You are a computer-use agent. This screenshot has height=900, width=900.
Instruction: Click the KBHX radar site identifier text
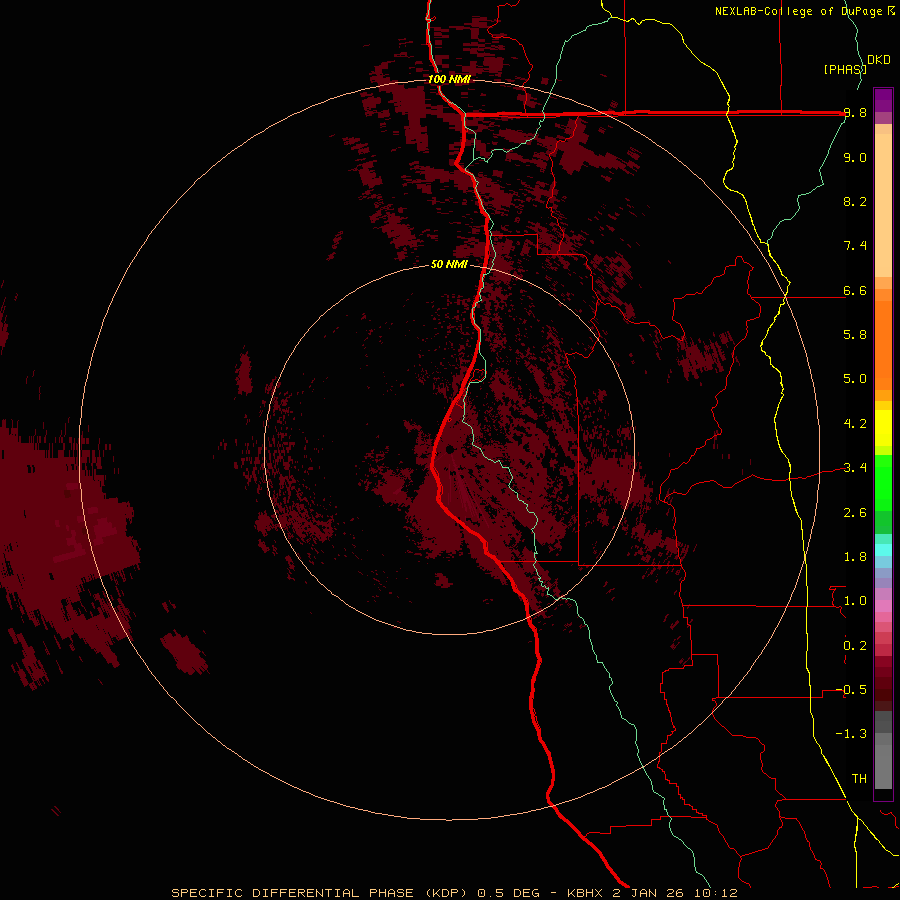585,893
